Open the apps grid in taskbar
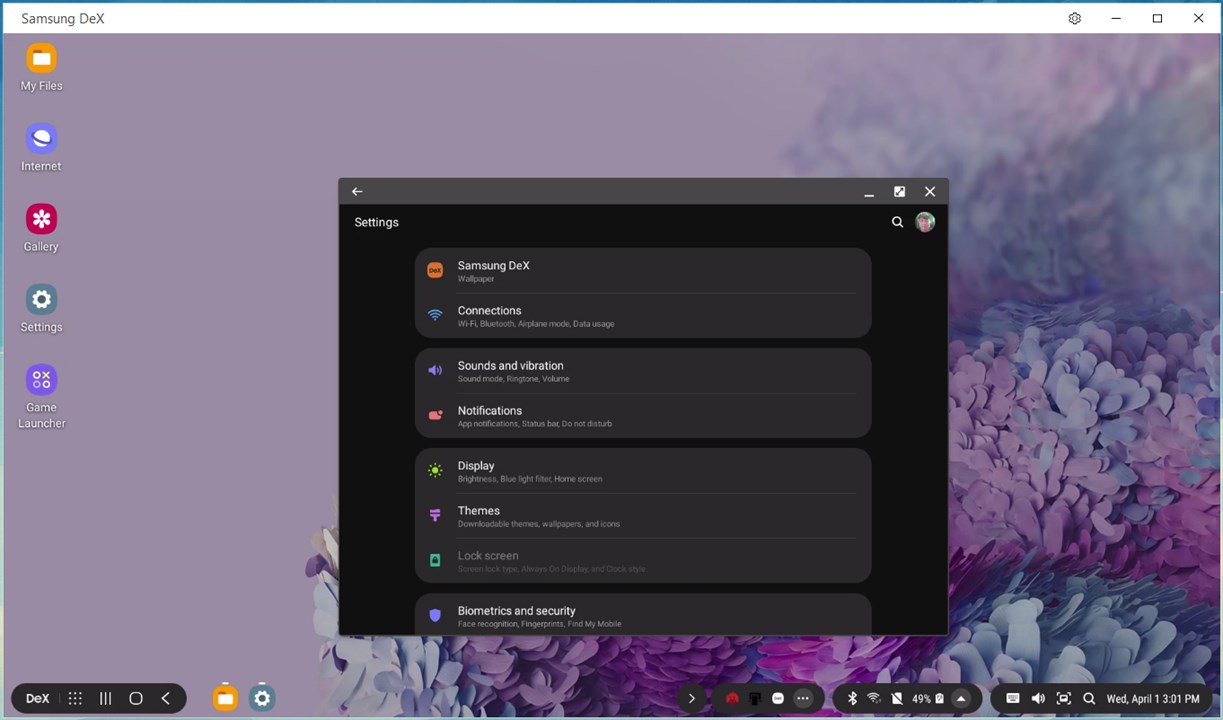Image resolution: width=1223 pixels, height=720 pixels. coord(75,699)
